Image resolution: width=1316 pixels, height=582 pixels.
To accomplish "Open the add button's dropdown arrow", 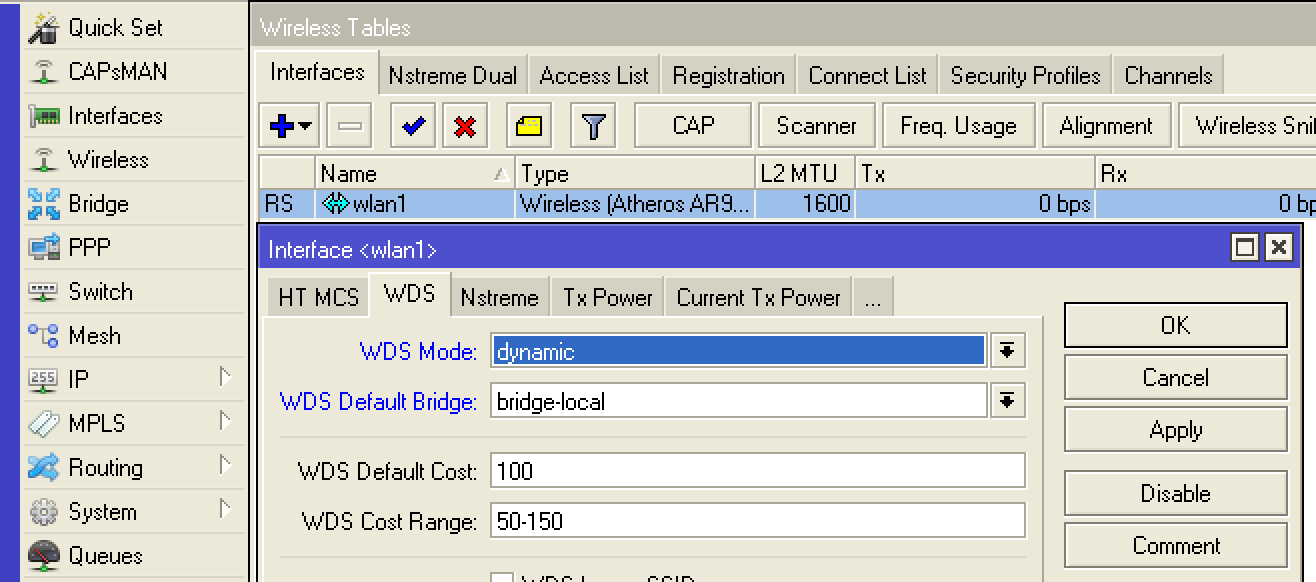I will pos(305,126).
